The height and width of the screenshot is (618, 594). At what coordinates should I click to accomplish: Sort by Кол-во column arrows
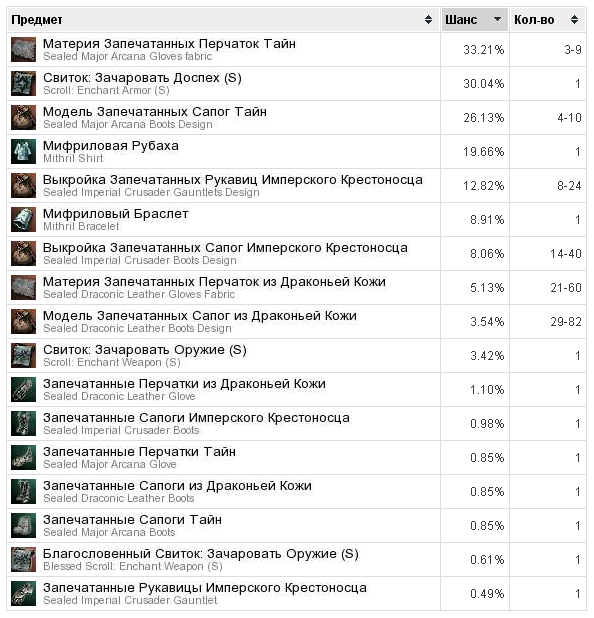575,19
